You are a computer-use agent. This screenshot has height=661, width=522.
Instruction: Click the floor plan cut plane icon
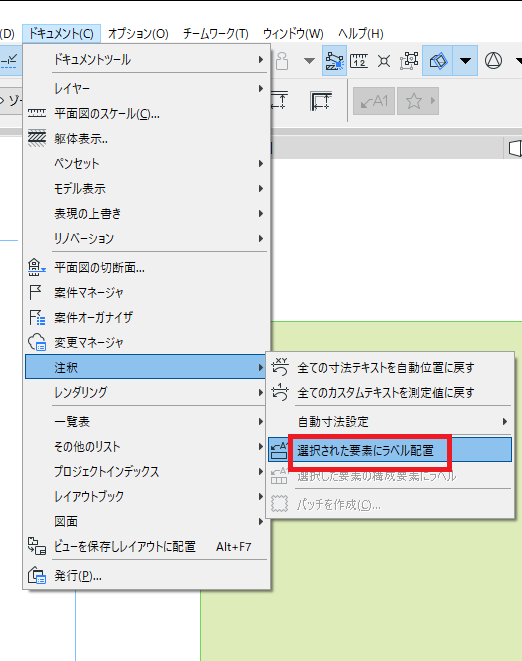tap(37, 267)
